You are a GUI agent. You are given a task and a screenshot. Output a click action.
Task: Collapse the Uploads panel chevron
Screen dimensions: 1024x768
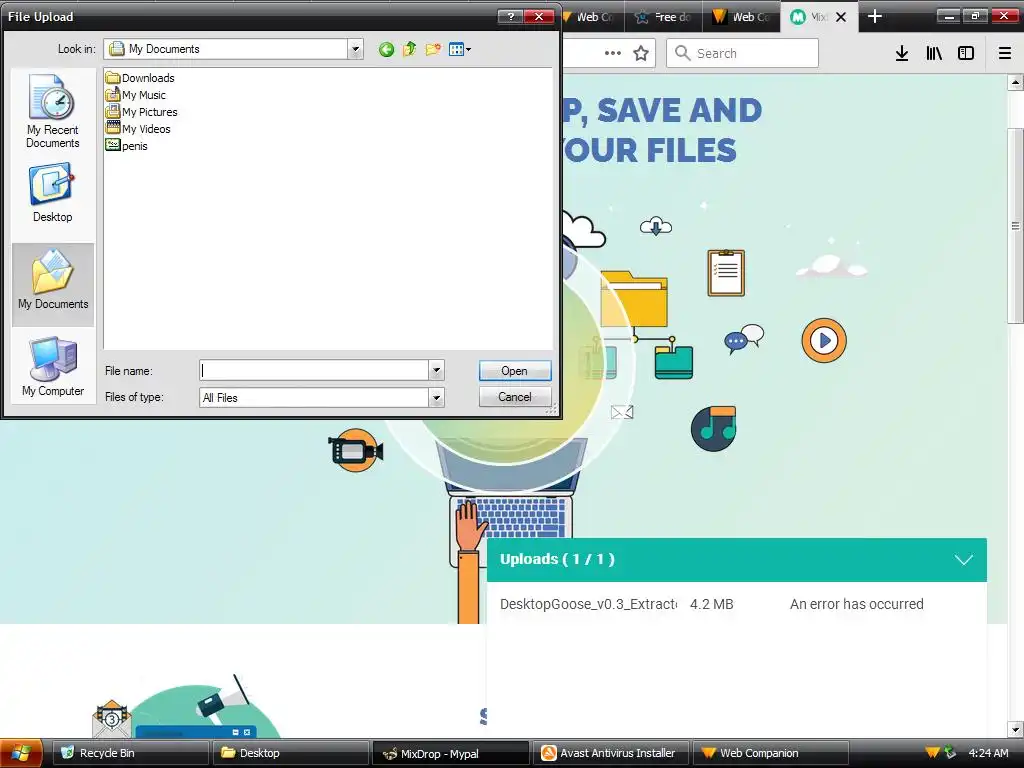(x=963, y=560)
